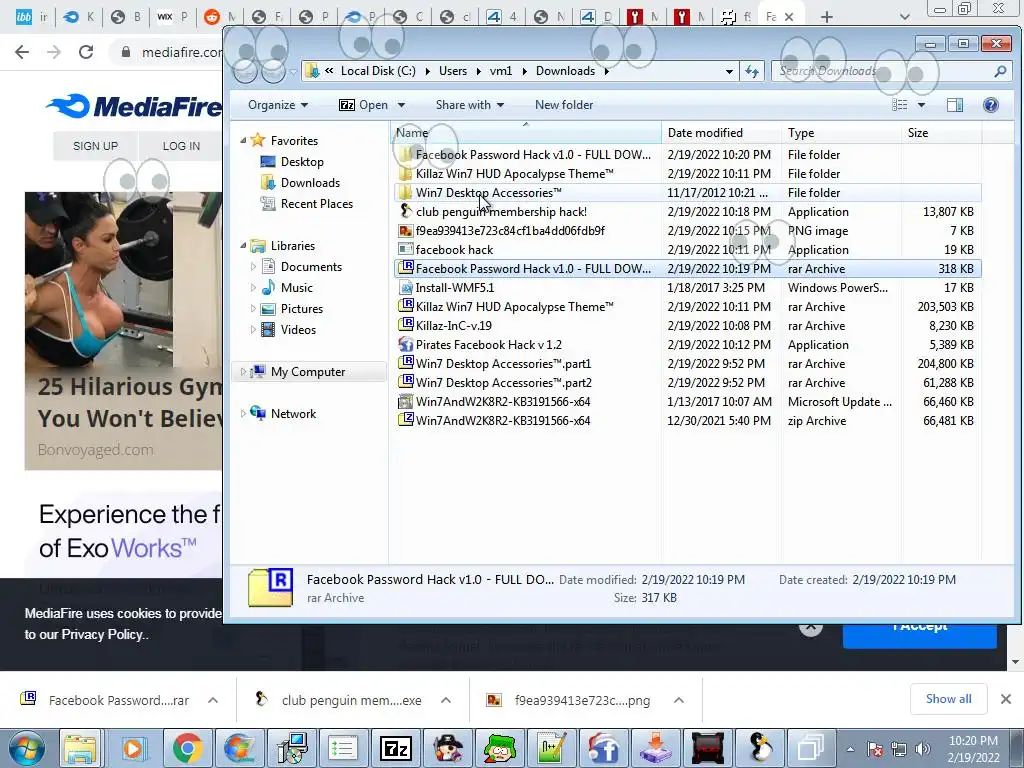
Task: Collapse the Favorites group
Action: coord(243,140)
